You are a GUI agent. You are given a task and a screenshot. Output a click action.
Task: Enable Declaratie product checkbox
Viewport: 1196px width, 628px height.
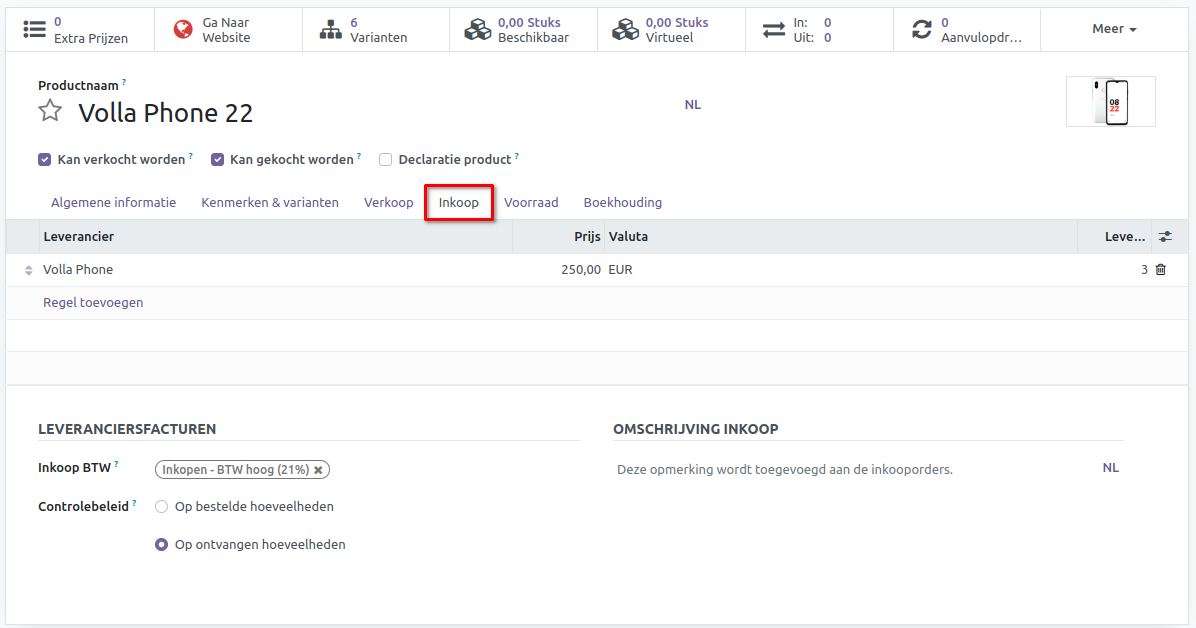(x=385, y=160)
